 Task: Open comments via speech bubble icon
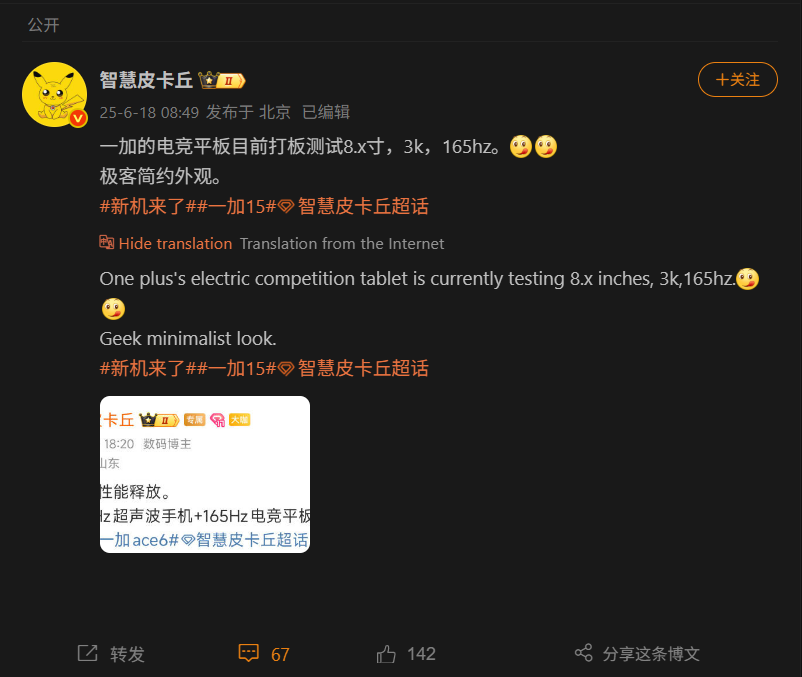click(x=249, y=653)
